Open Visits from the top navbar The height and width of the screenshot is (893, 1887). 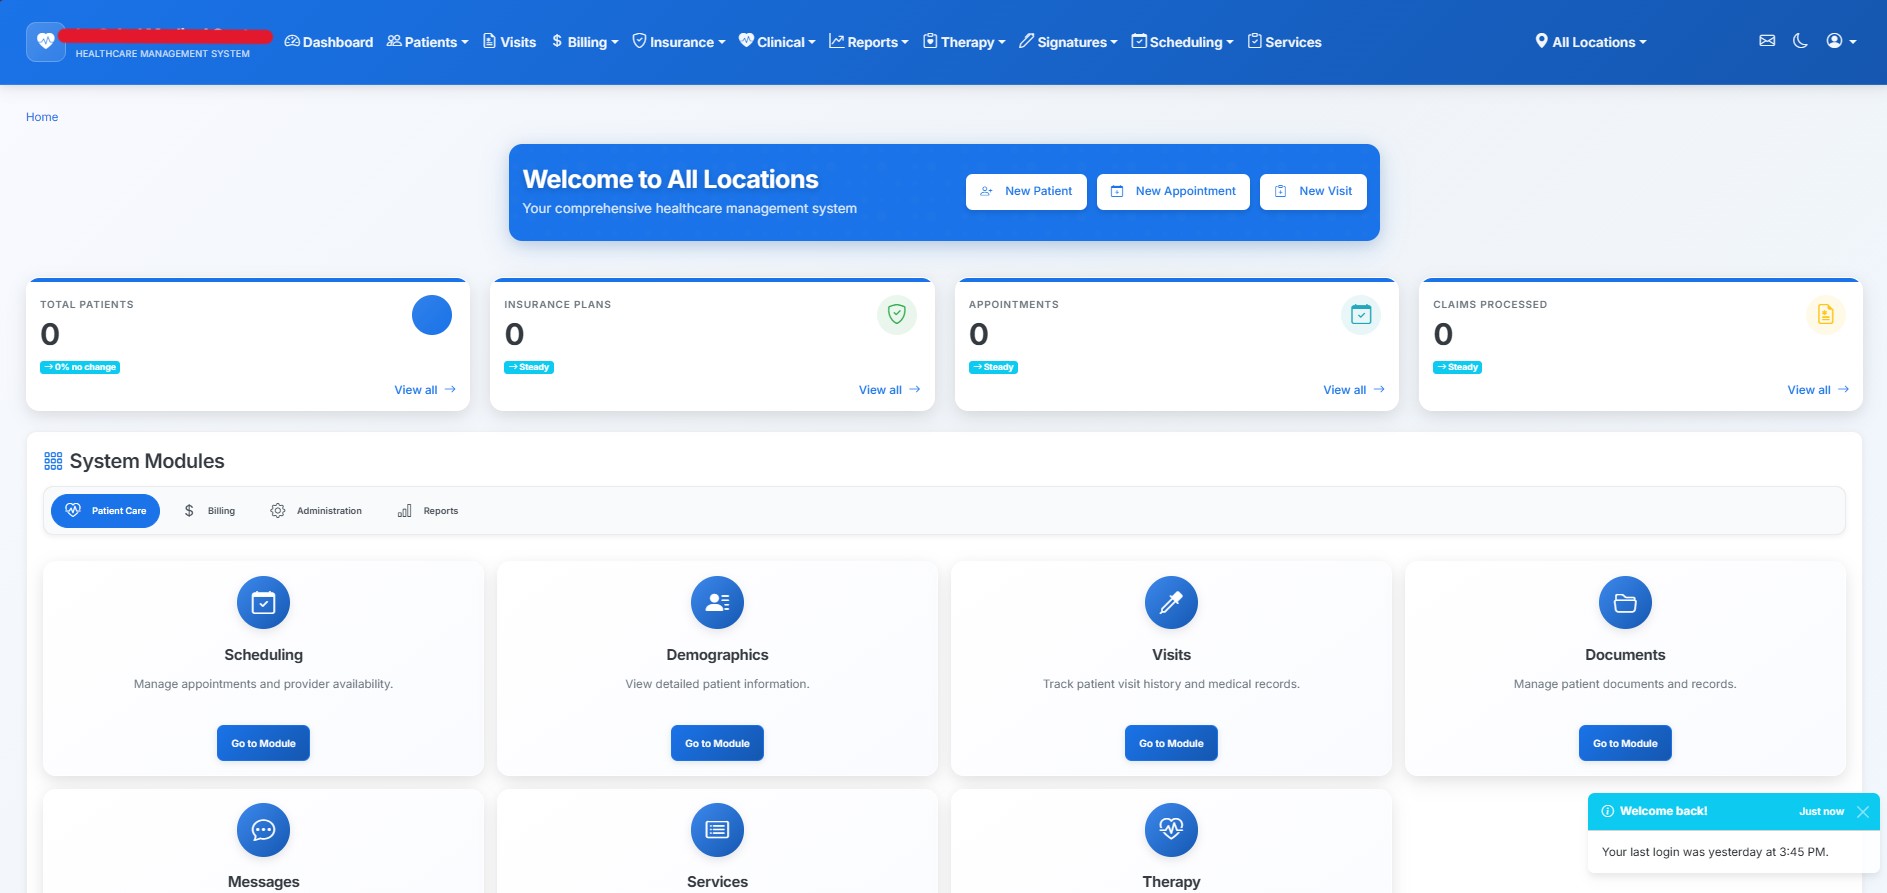[509, 42]
